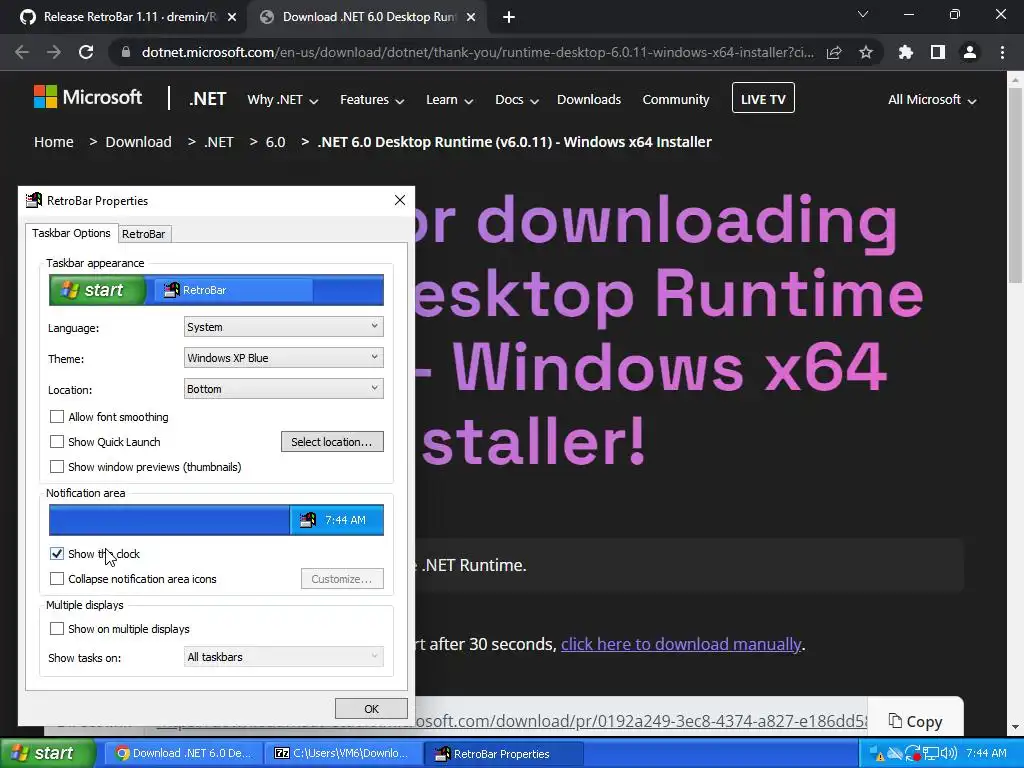Click the LIVE TV button
The image size is (1024, 768).
coord(763,98)
